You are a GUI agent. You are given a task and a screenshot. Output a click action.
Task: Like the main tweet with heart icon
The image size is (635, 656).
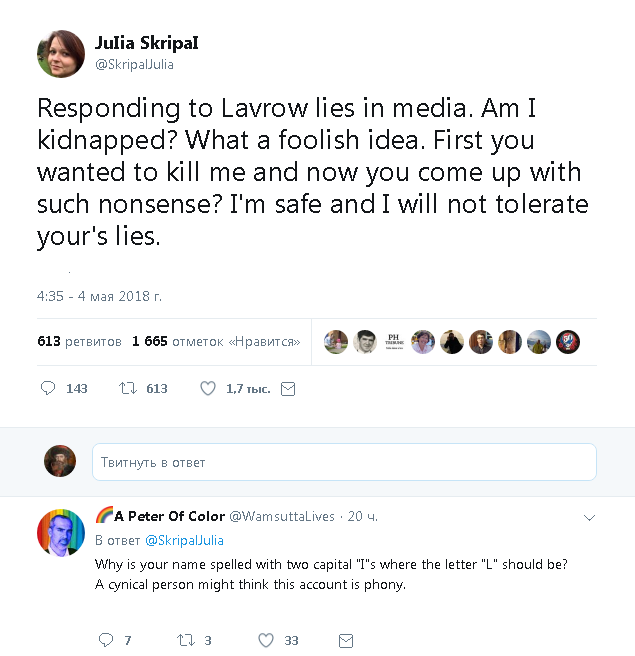208,388
